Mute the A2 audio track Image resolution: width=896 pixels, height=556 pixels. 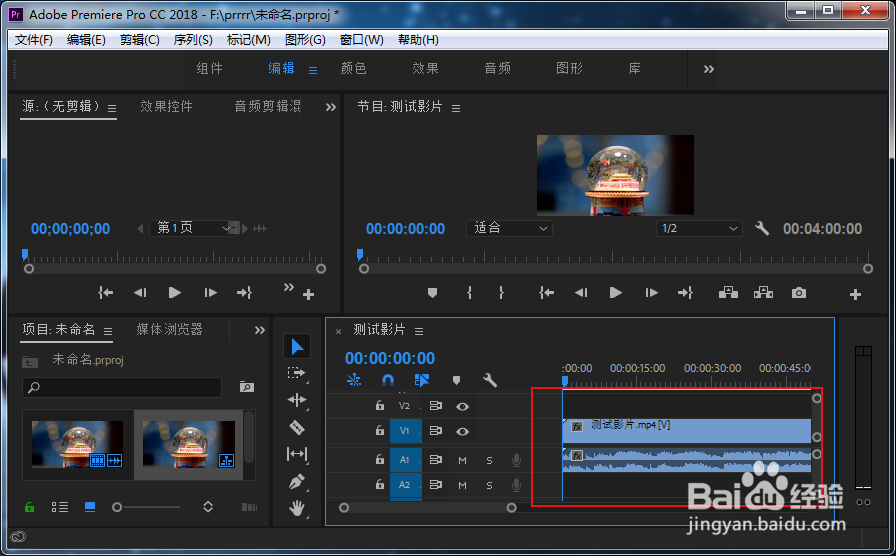click(462, 485)
